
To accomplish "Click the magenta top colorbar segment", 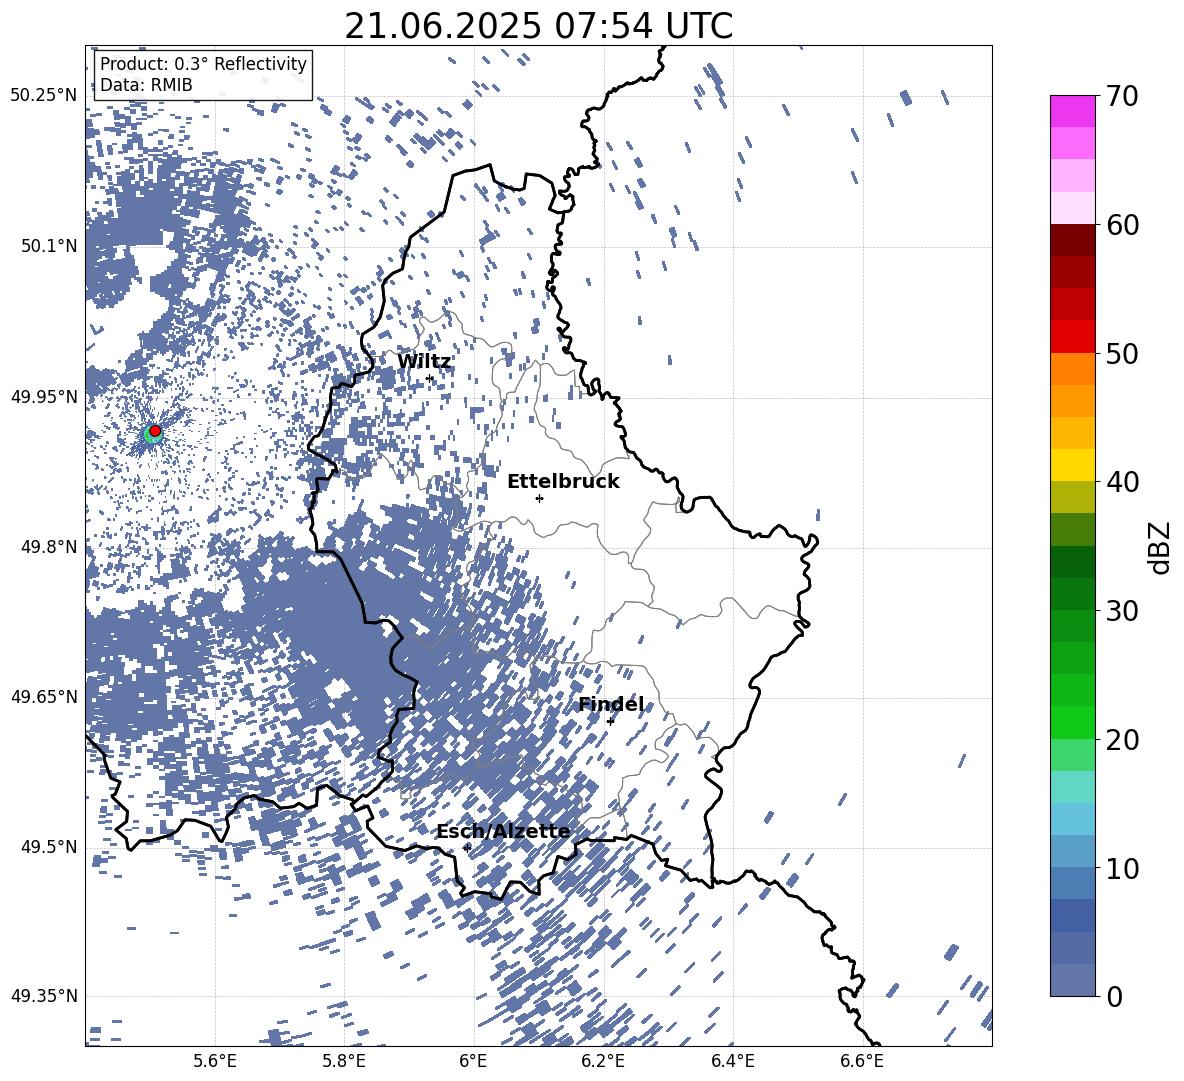I will coord(1072,111).
